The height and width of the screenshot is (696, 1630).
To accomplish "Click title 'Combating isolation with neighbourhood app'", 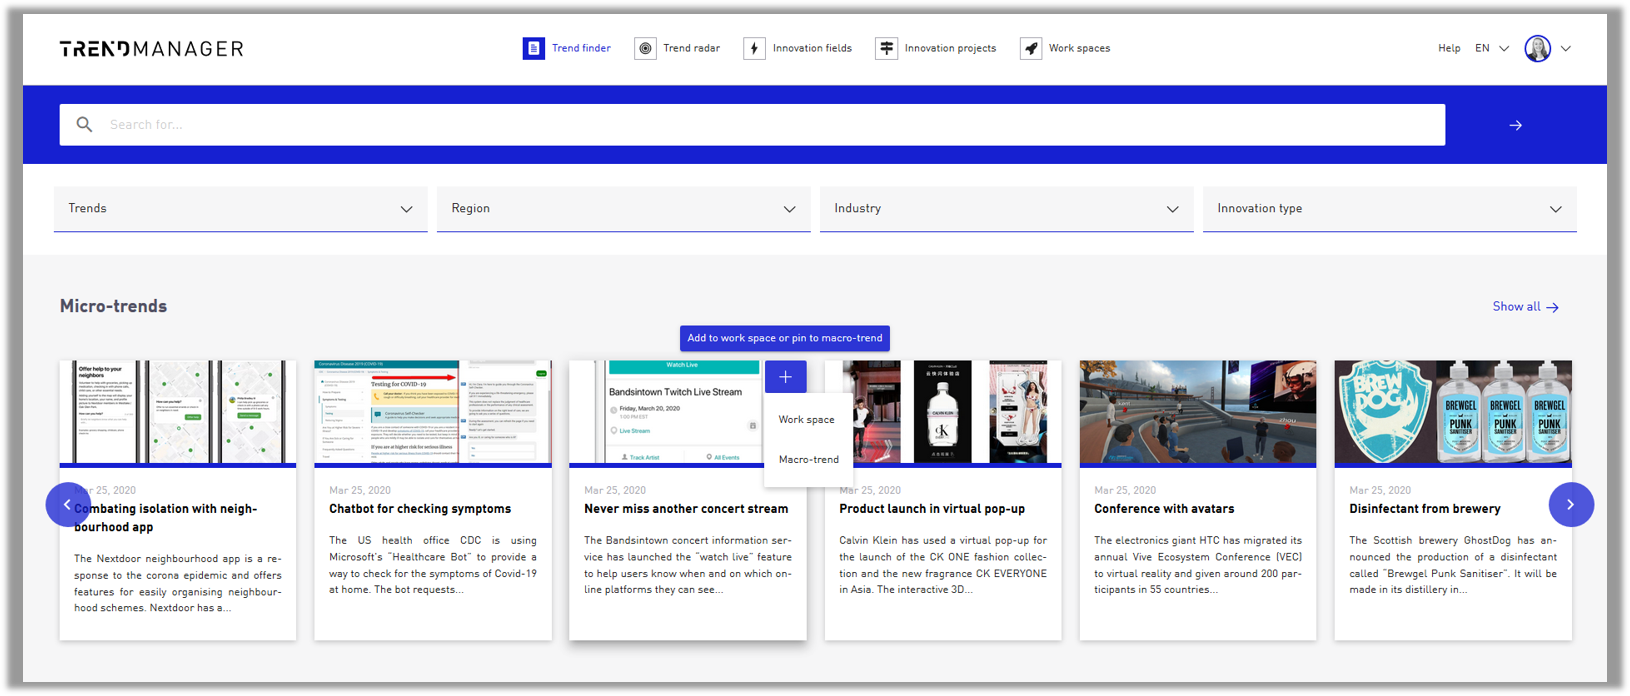I will pos(166,518).
